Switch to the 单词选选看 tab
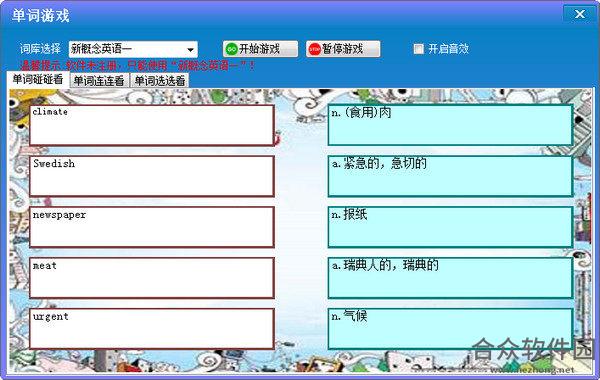 pos(160,80)
